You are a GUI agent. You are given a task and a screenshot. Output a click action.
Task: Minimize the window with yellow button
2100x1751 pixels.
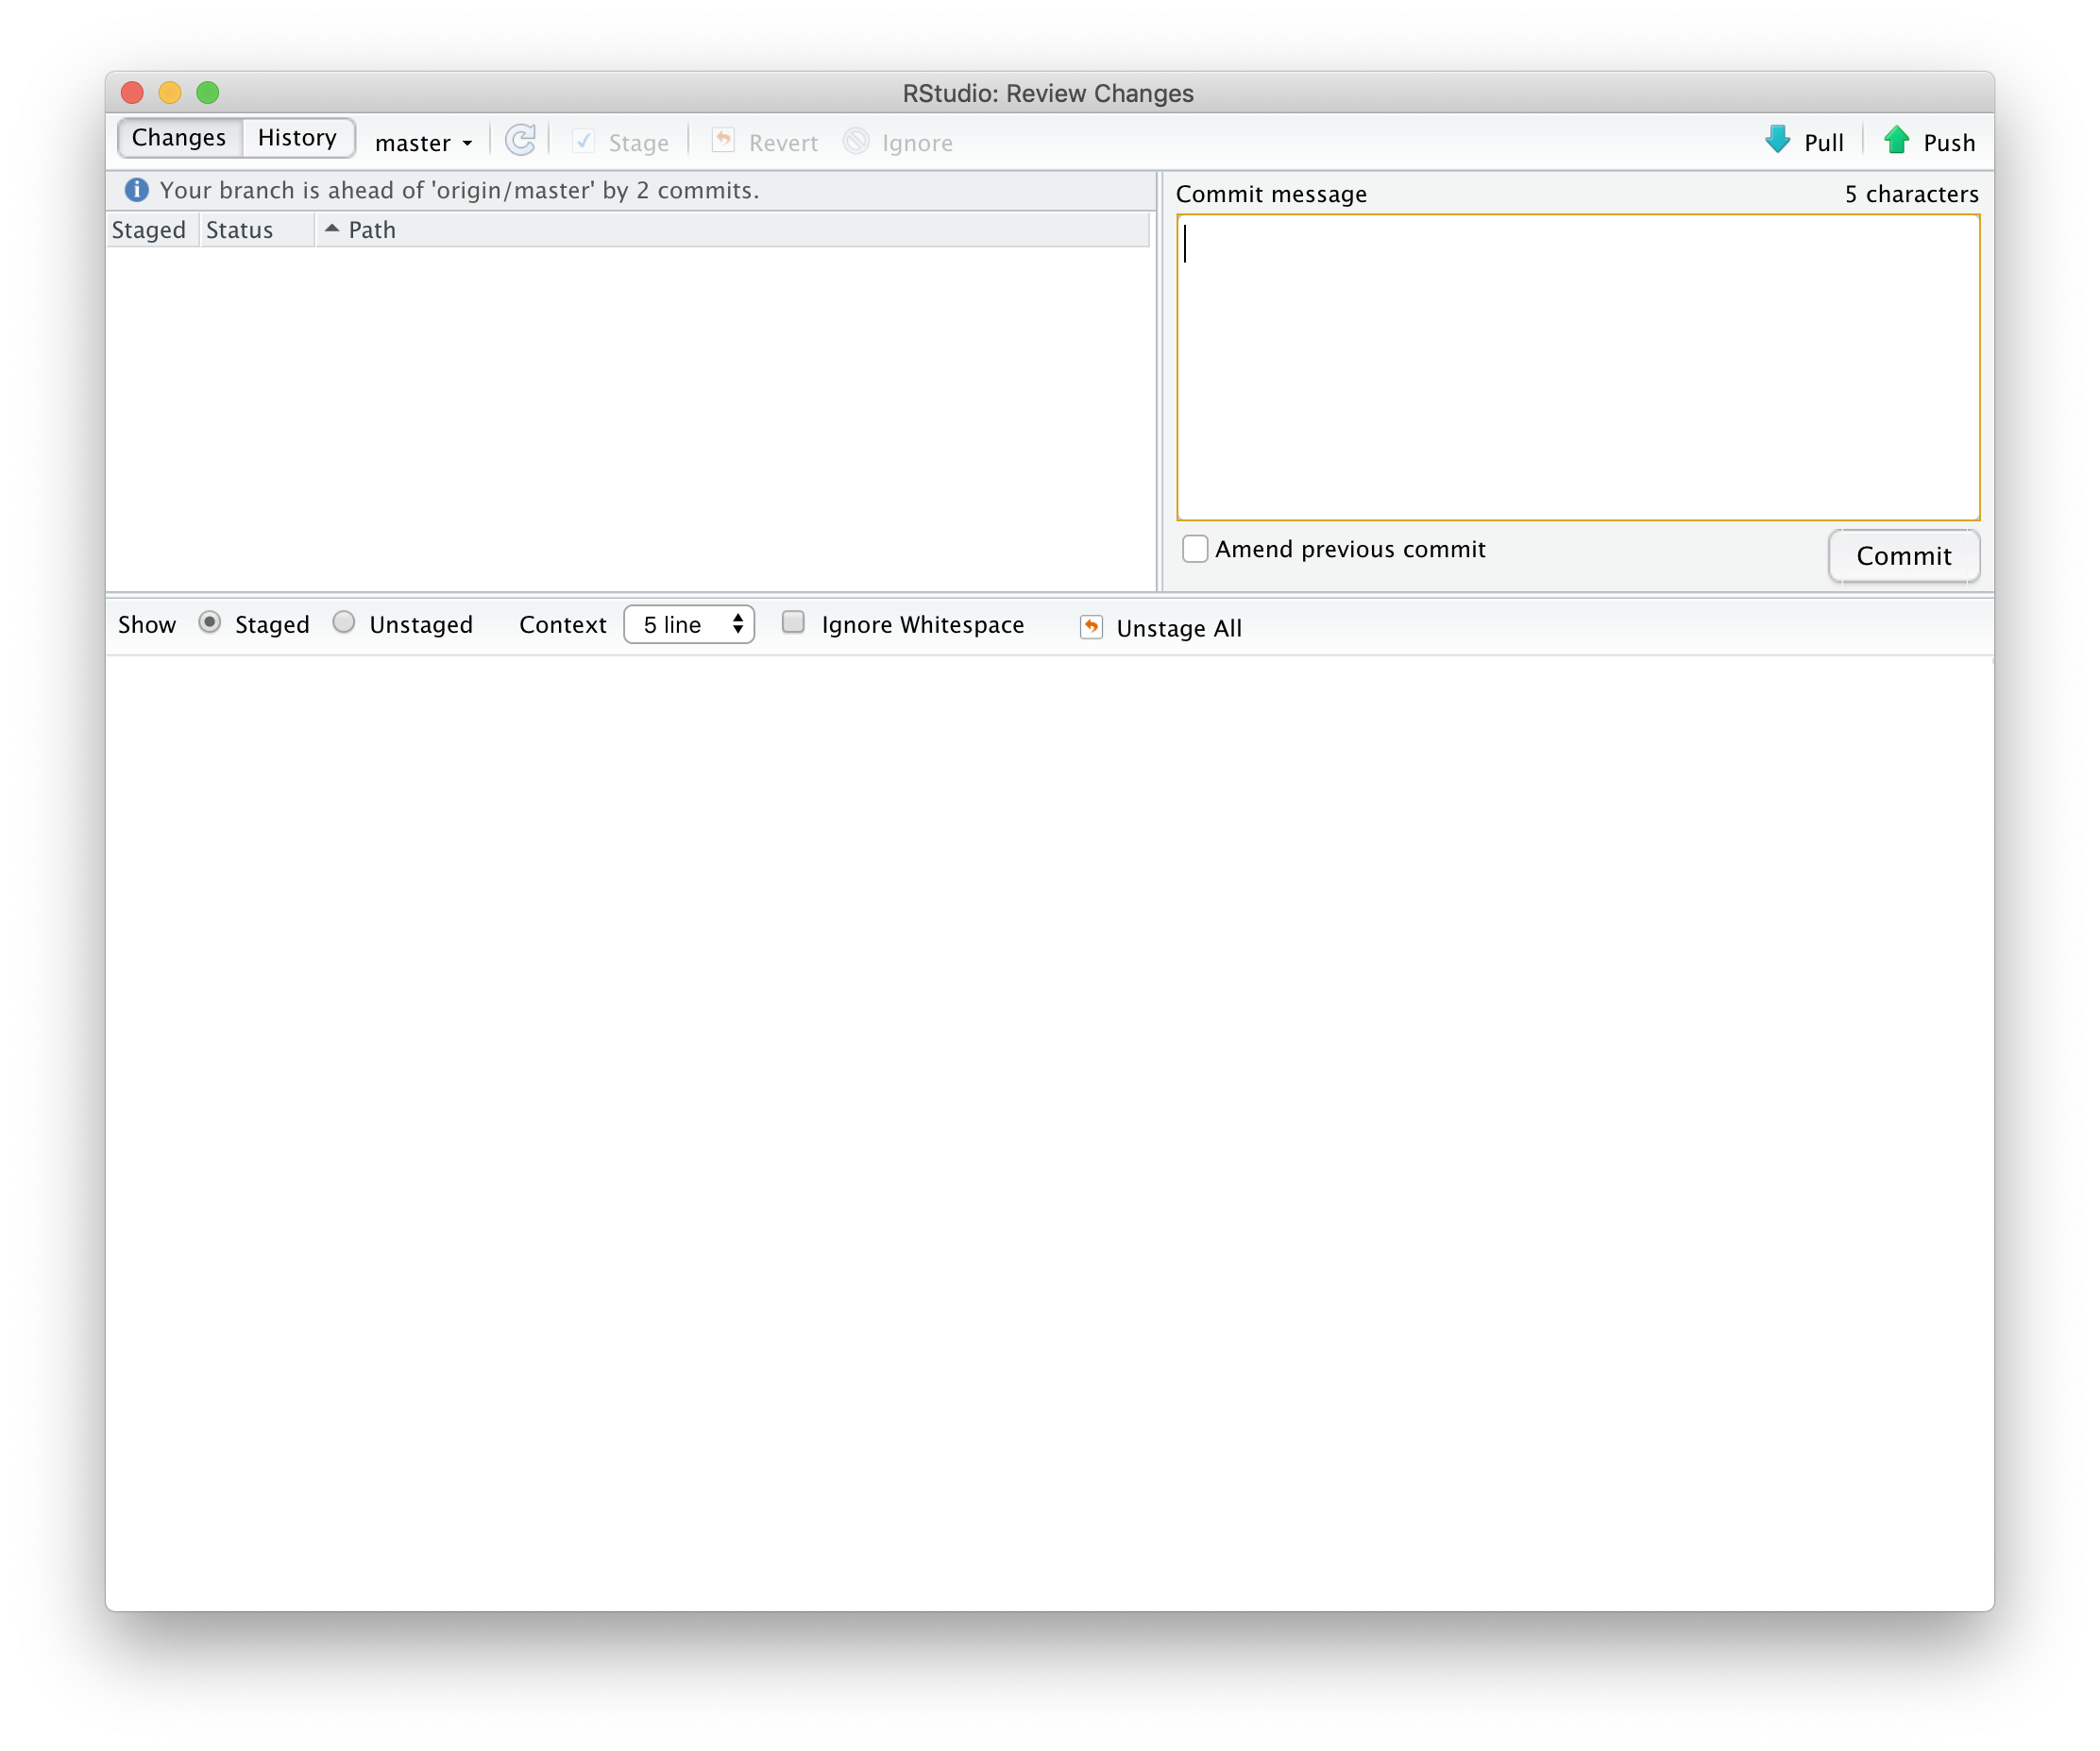click(170, 93)
